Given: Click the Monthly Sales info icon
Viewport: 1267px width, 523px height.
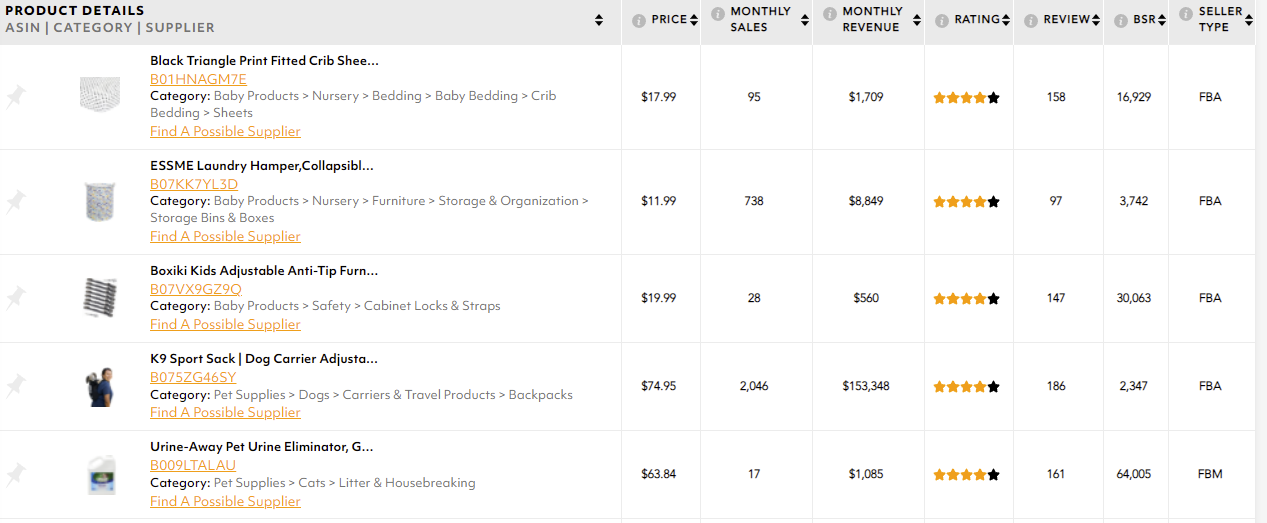Looking at the screenshot, I should [x=718, y=14].
